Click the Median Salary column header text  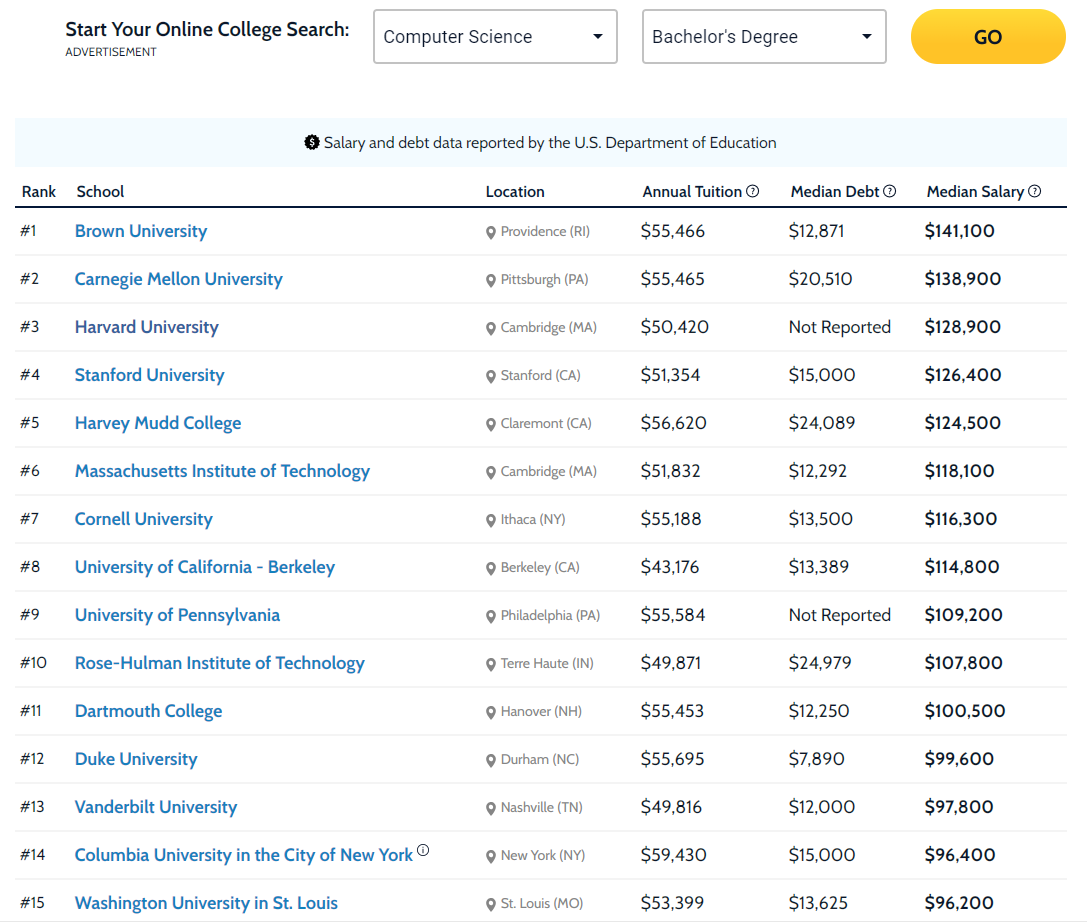click(x=975, y=191)
